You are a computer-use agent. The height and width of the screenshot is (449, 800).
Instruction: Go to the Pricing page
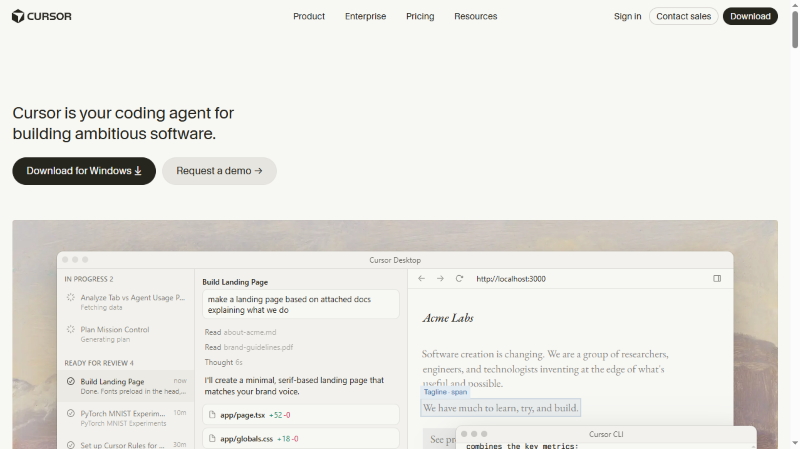coord(420,16)
